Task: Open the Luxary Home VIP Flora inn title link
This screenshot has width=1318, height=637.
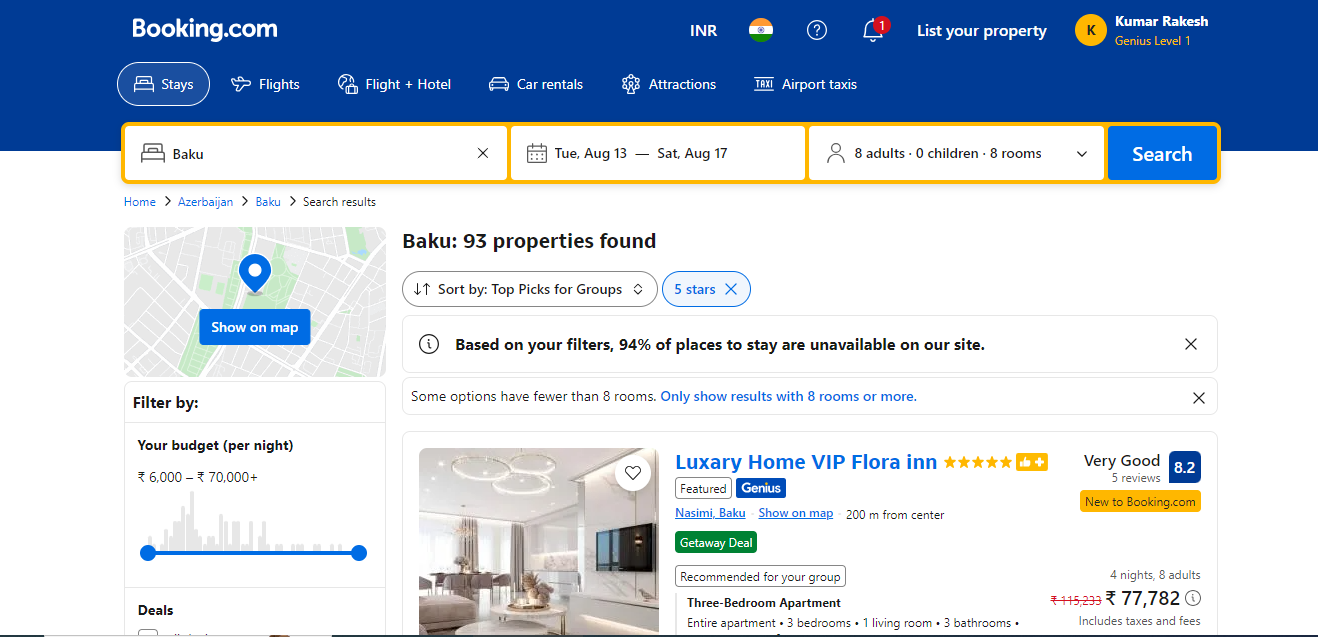Action: point(806,462)
